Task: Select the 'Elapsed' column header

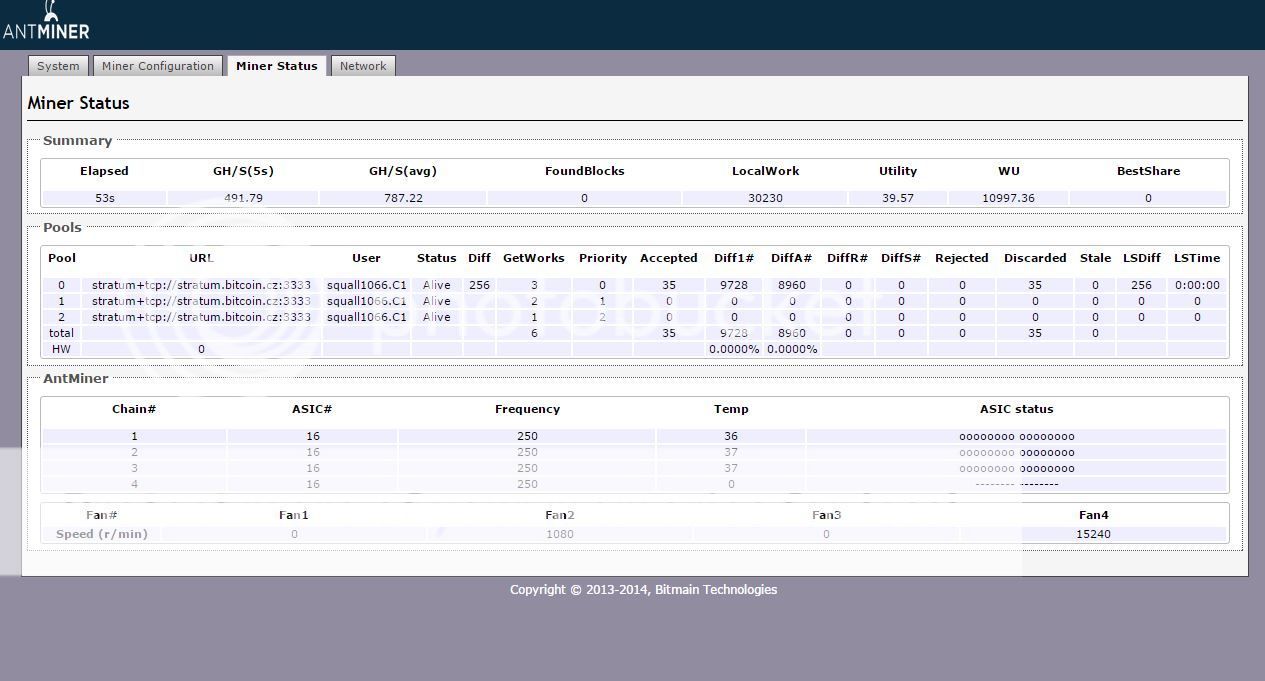Action: [x=104, y=171]
